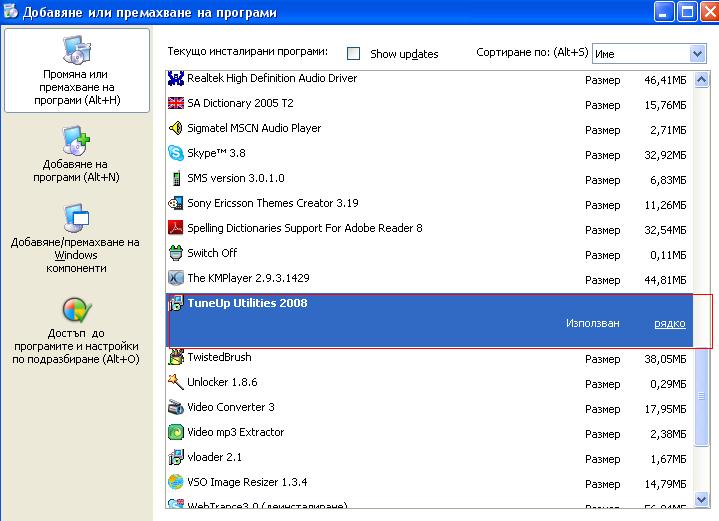
Task: Click the scrollbar down arrow
Action: pyautogui.click(x=702, y=499)
